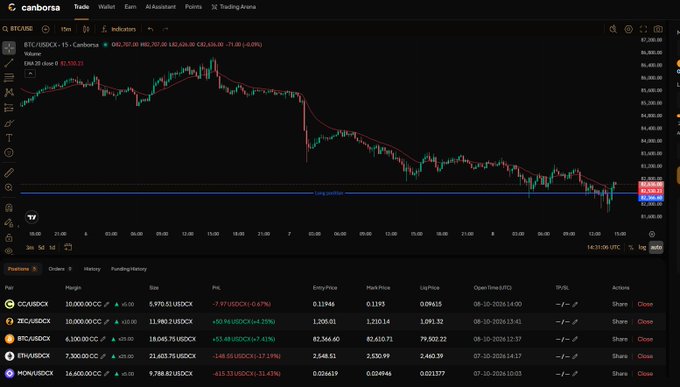Screen dimensions: 680x387
Task: Toggle stay in drawing mode
Action: [9, 223]
